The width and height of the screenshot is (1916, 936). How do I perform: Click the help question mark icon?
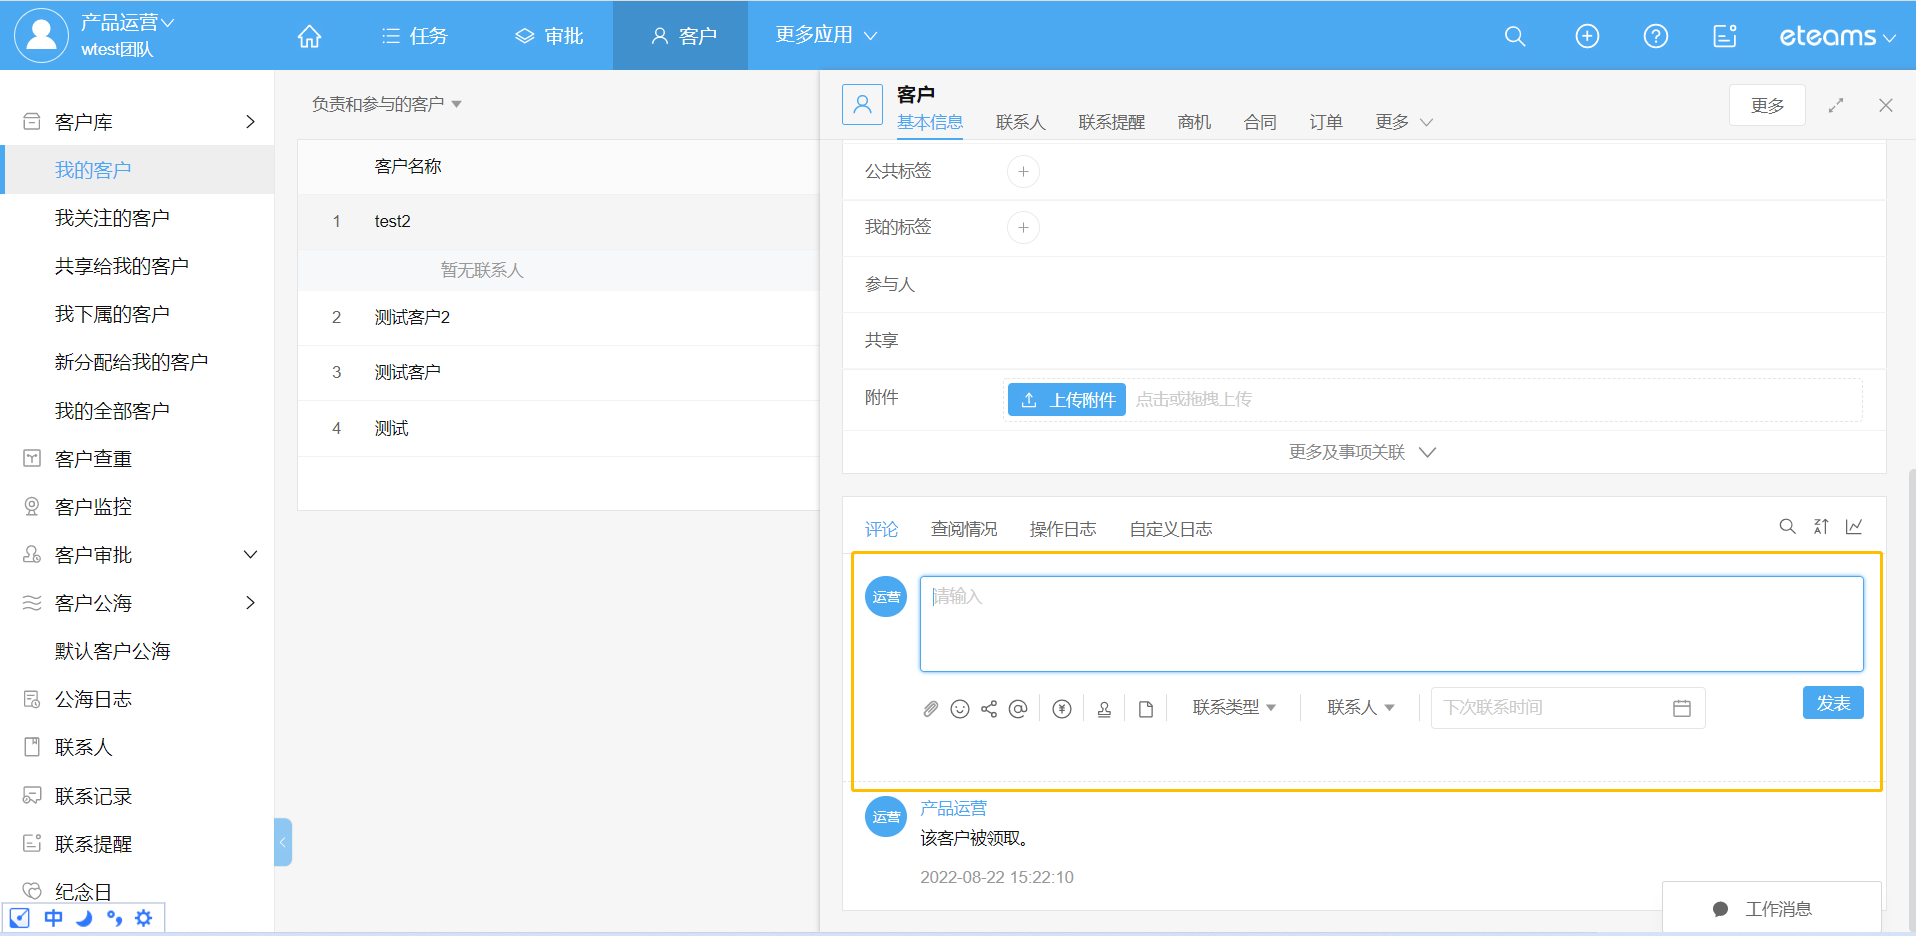click(x=1656, y=36)
